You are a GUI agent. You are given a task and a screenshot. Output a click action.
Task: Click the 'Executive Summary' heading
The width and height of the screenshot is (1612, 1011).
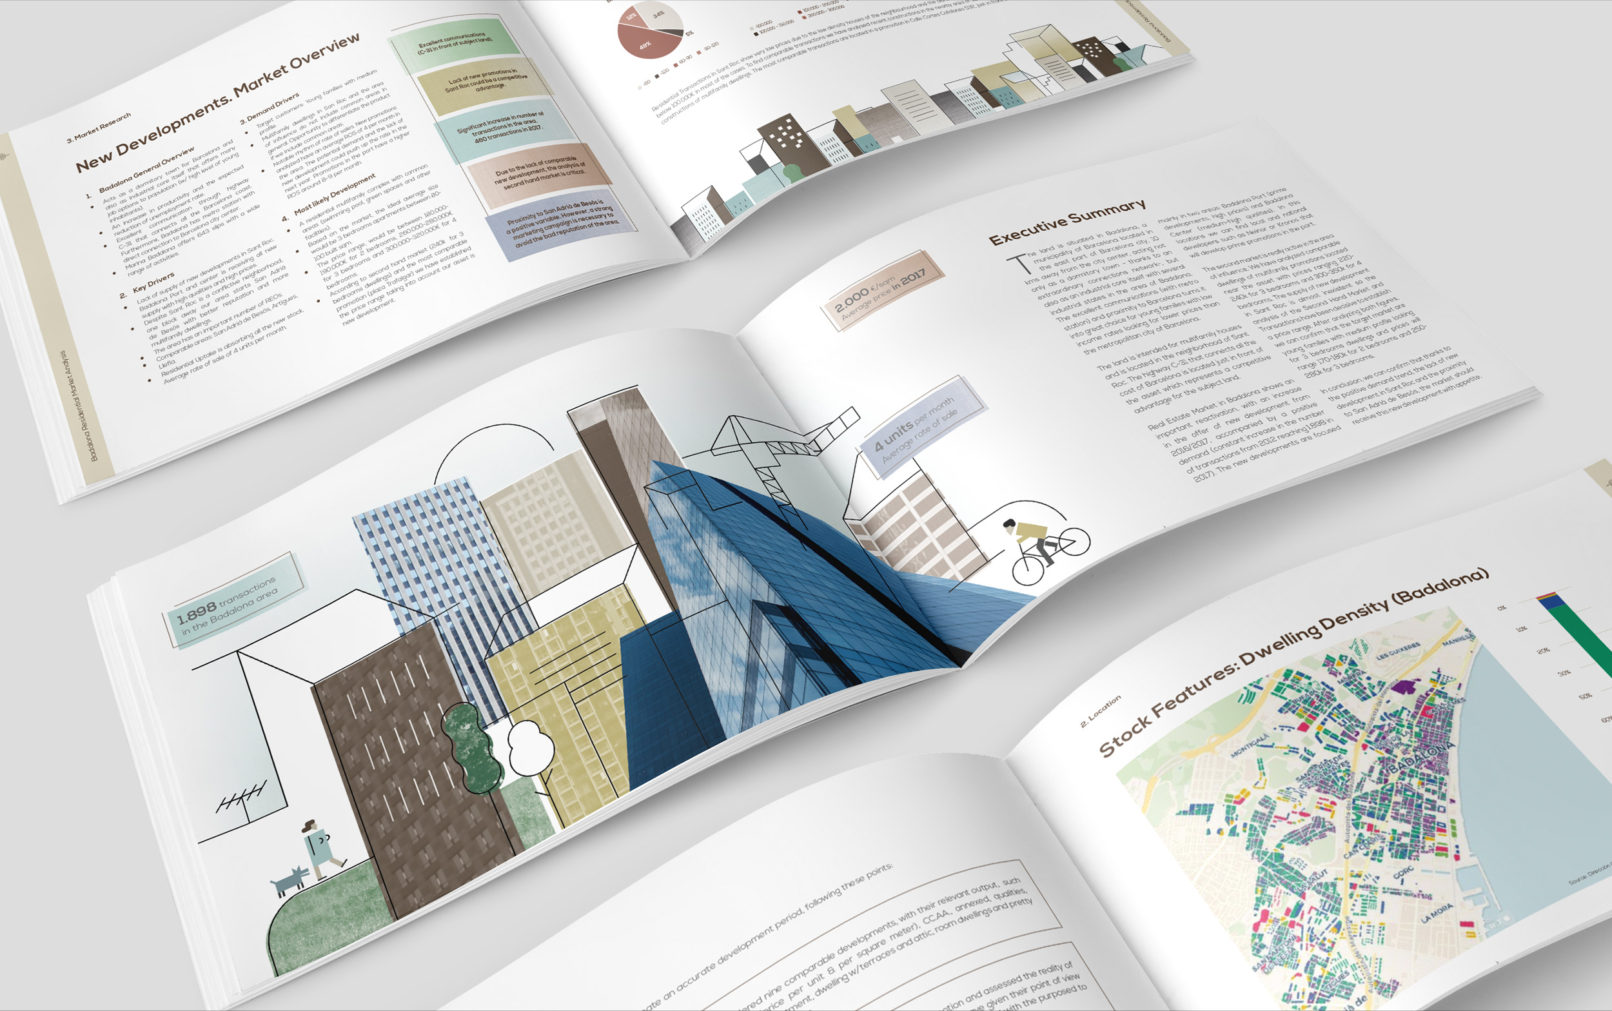(1067, 222)
